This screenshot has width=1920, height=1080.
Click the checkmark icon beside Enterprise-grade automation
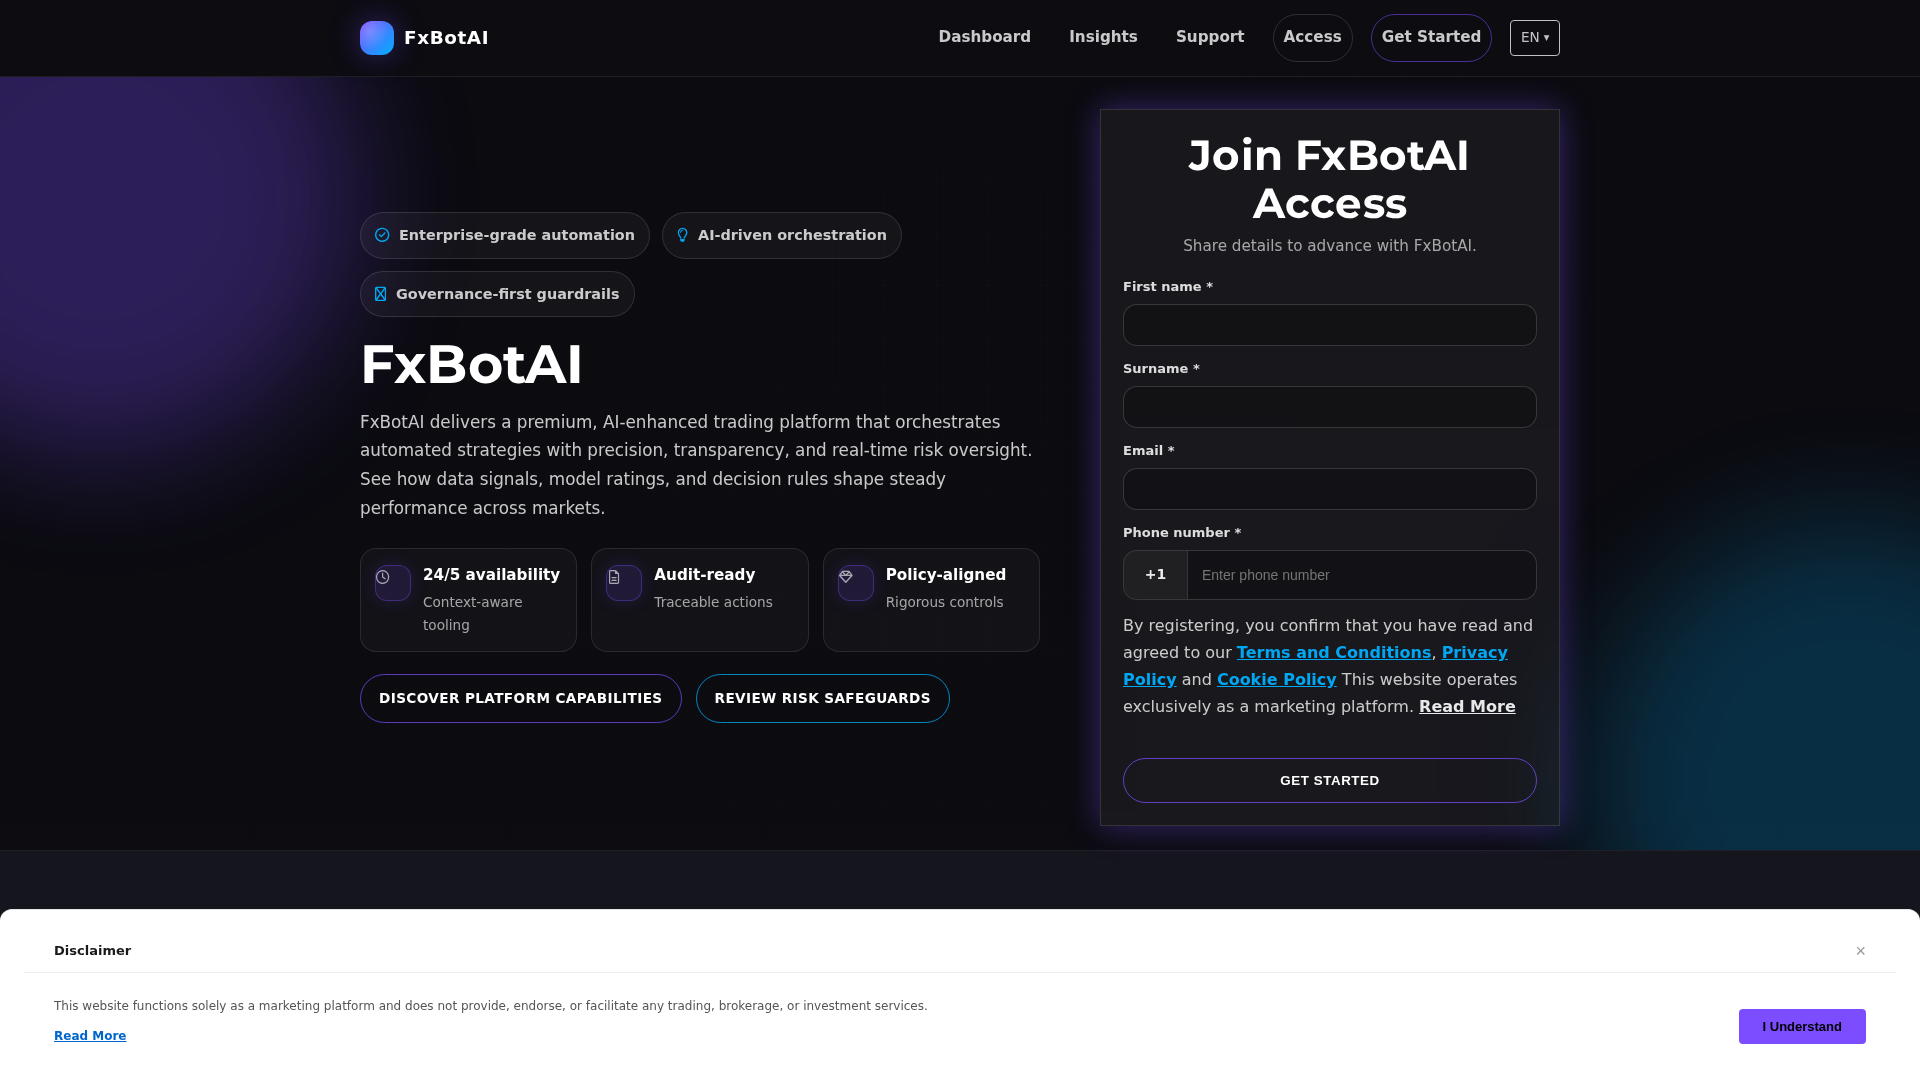point(382,235)
